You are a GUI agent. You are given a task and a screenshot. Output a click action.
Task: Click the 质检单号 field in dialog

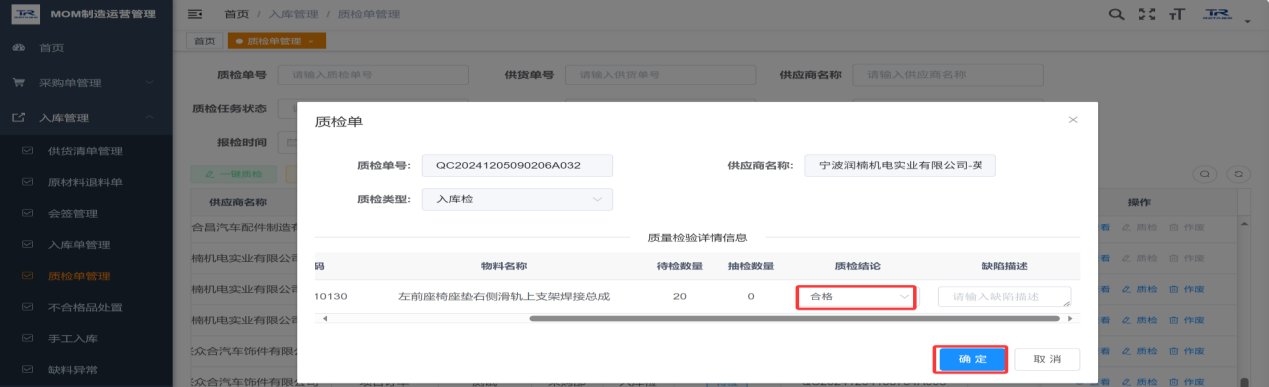point(517,166)
